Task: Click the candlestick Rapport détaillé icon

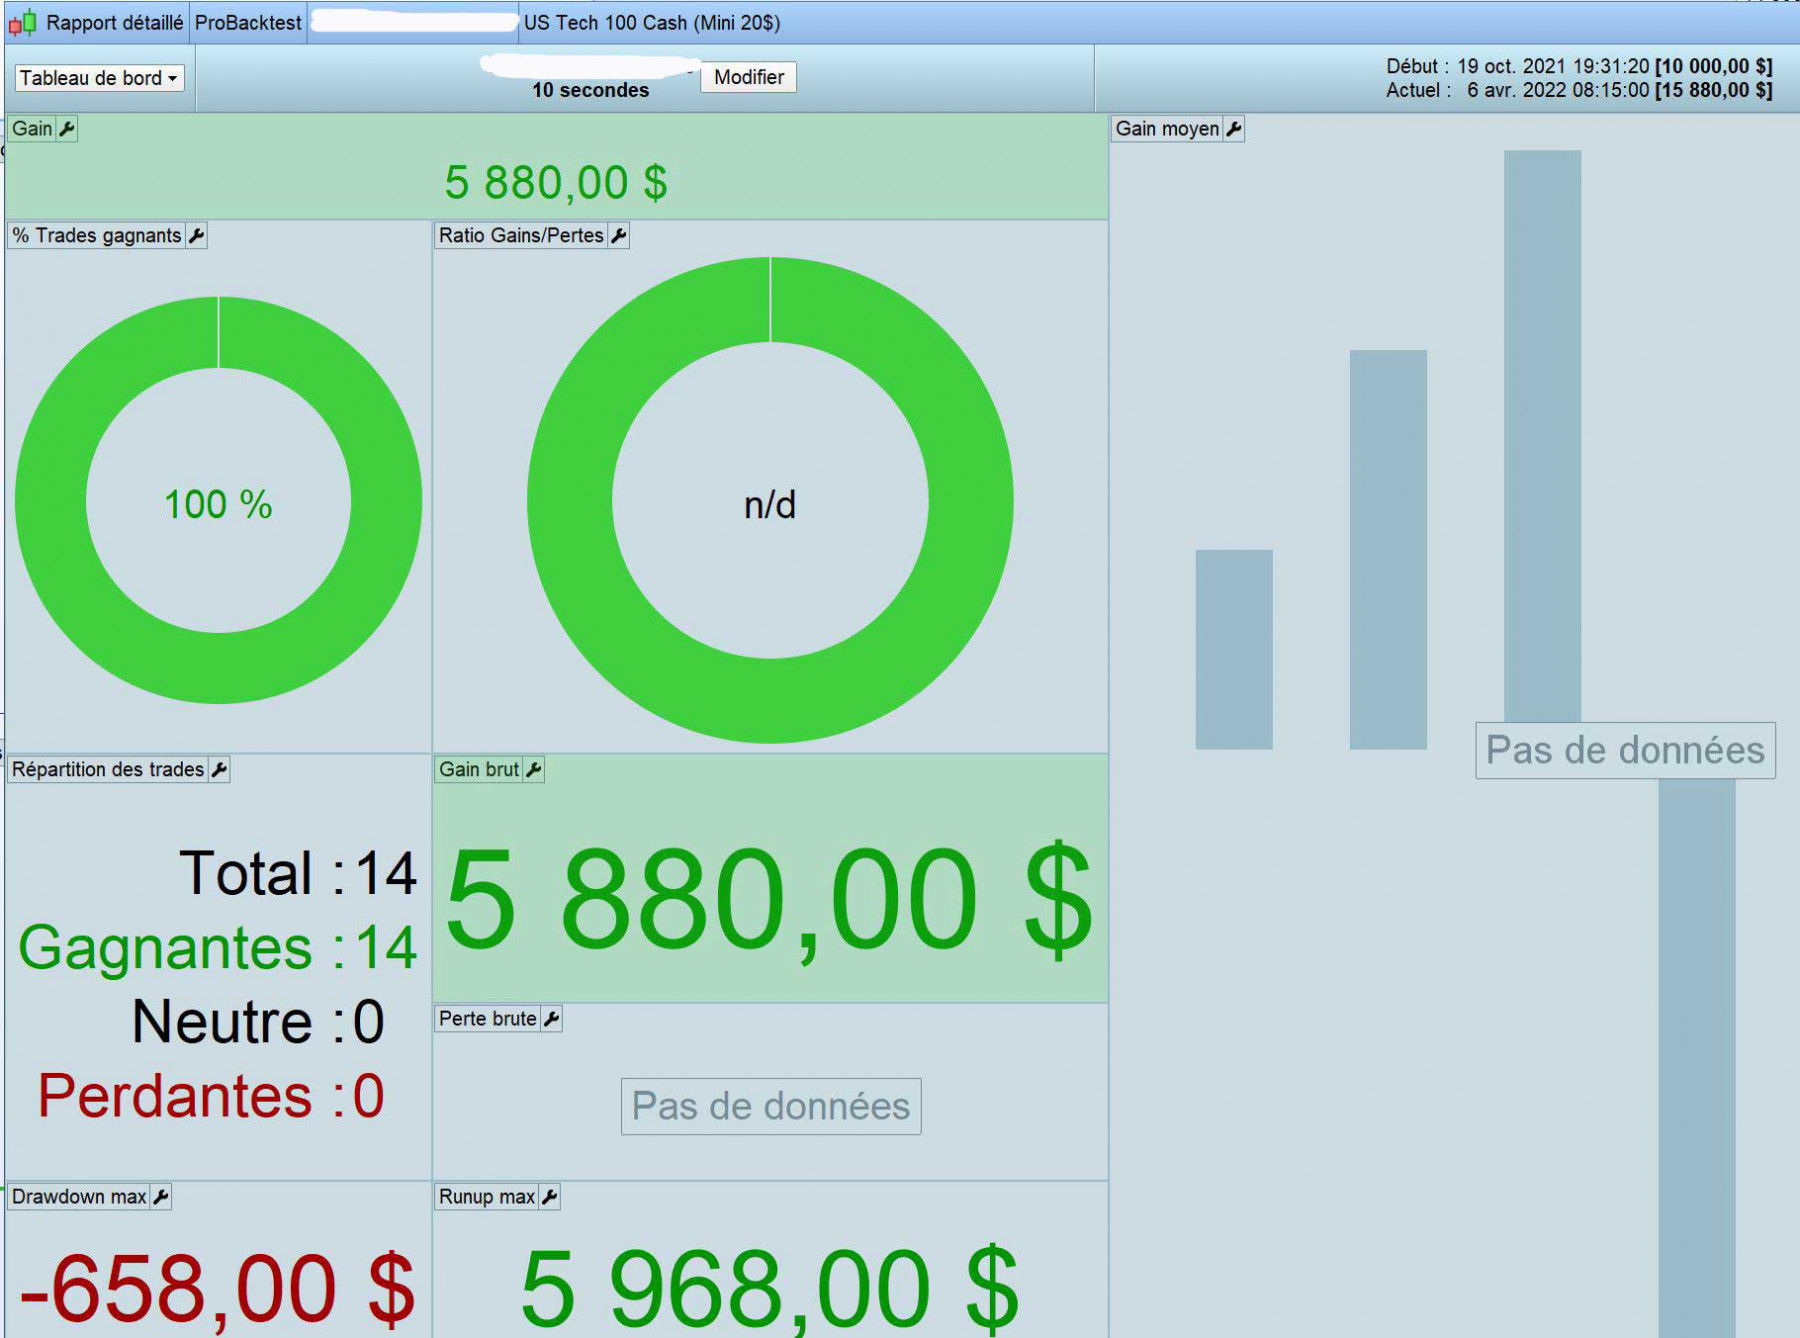Action: point(23,22)
